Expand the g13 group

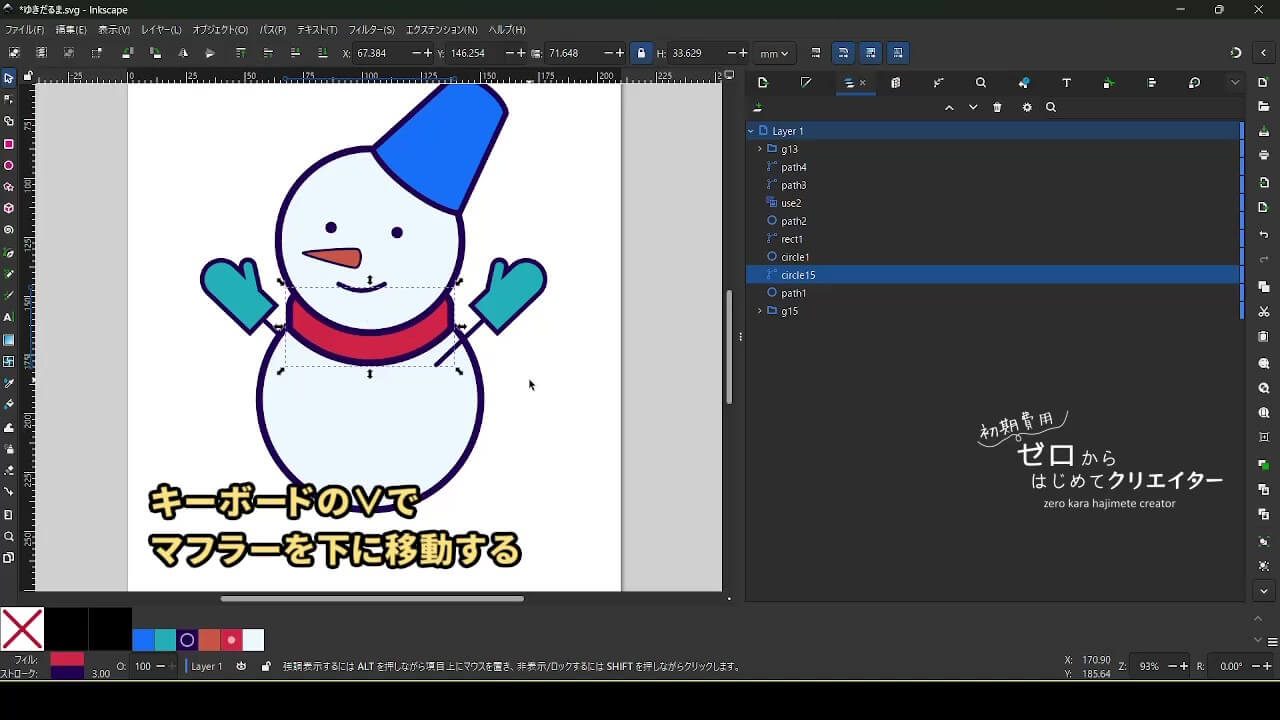pos(760,149)
